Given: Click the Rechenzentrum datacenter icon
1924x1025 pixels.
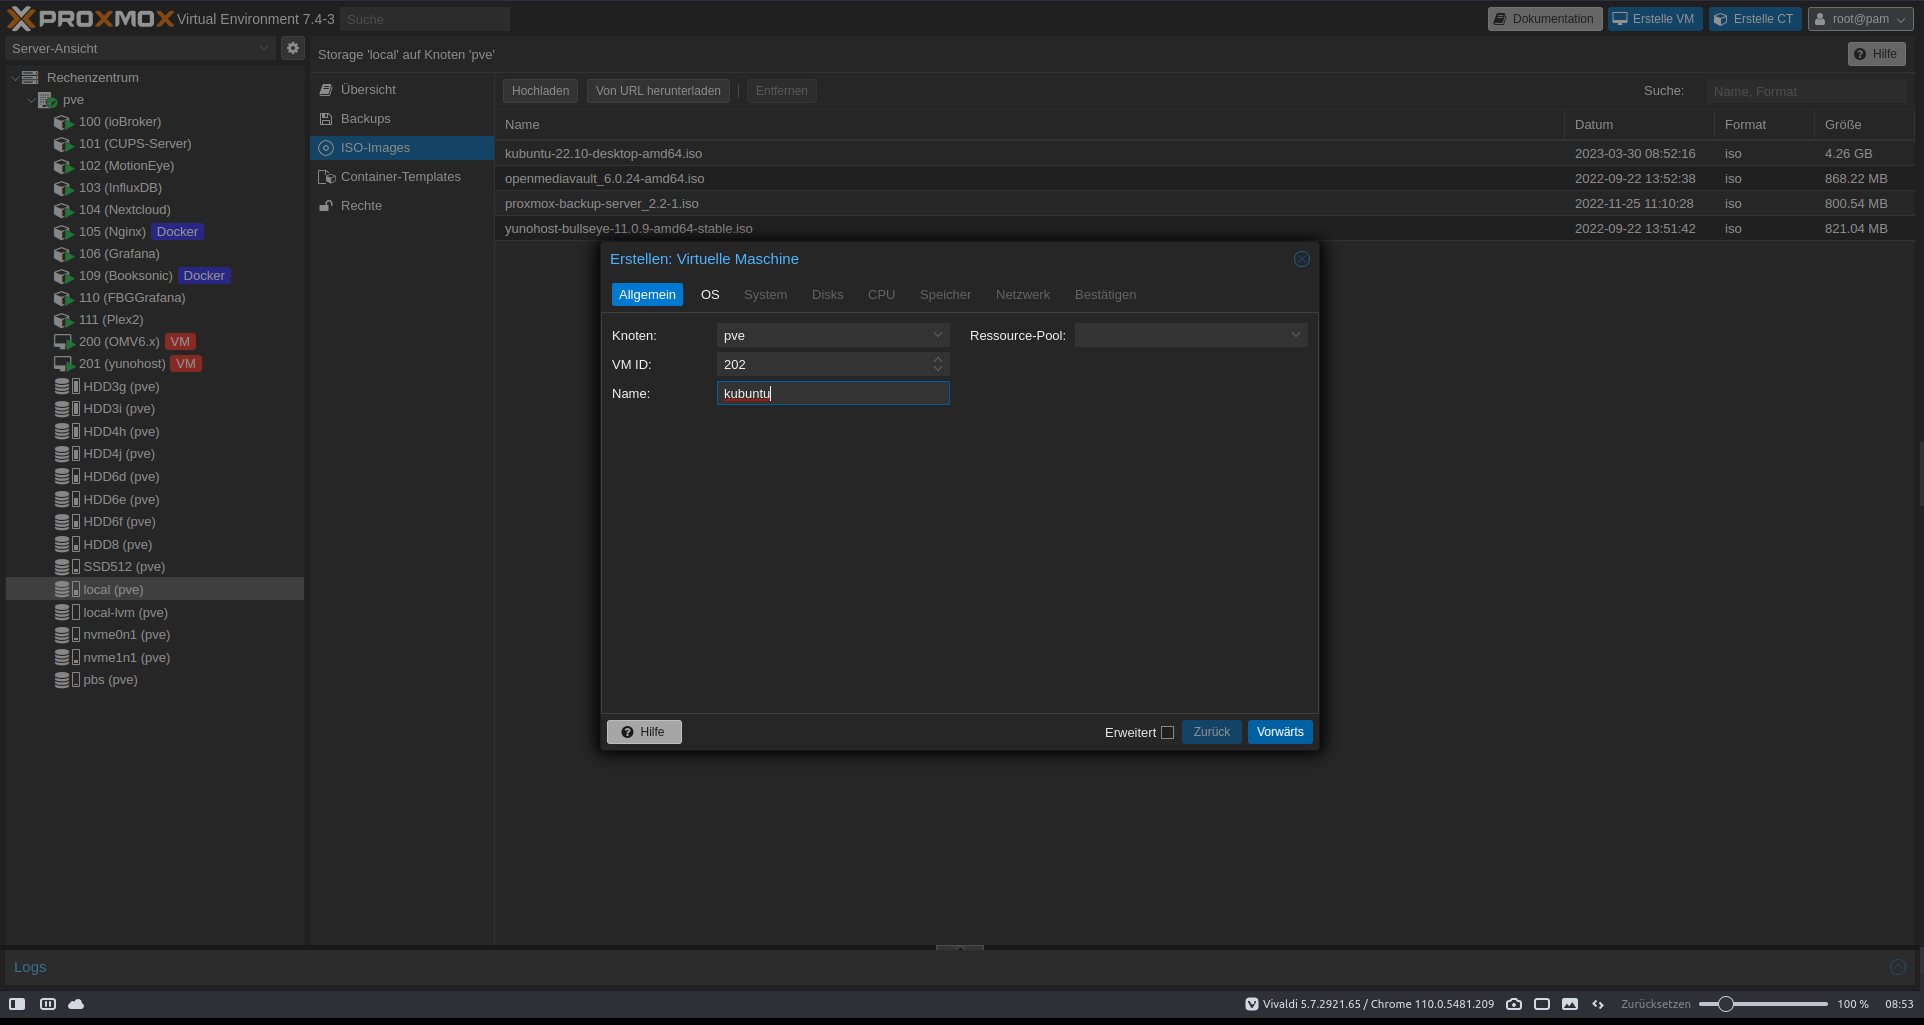Looking at the screenshot, I should 30,78.
